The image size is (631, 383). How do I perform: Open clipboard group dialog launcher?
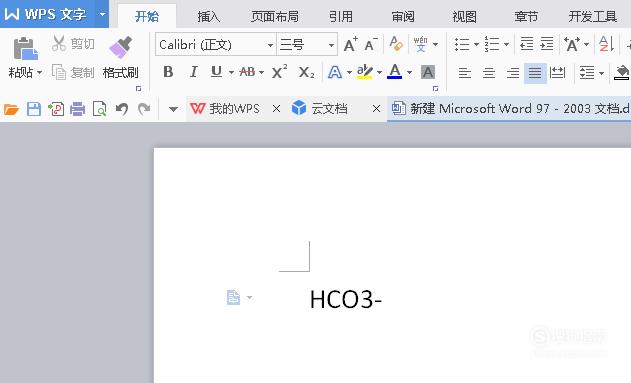(x=138, y=88)
